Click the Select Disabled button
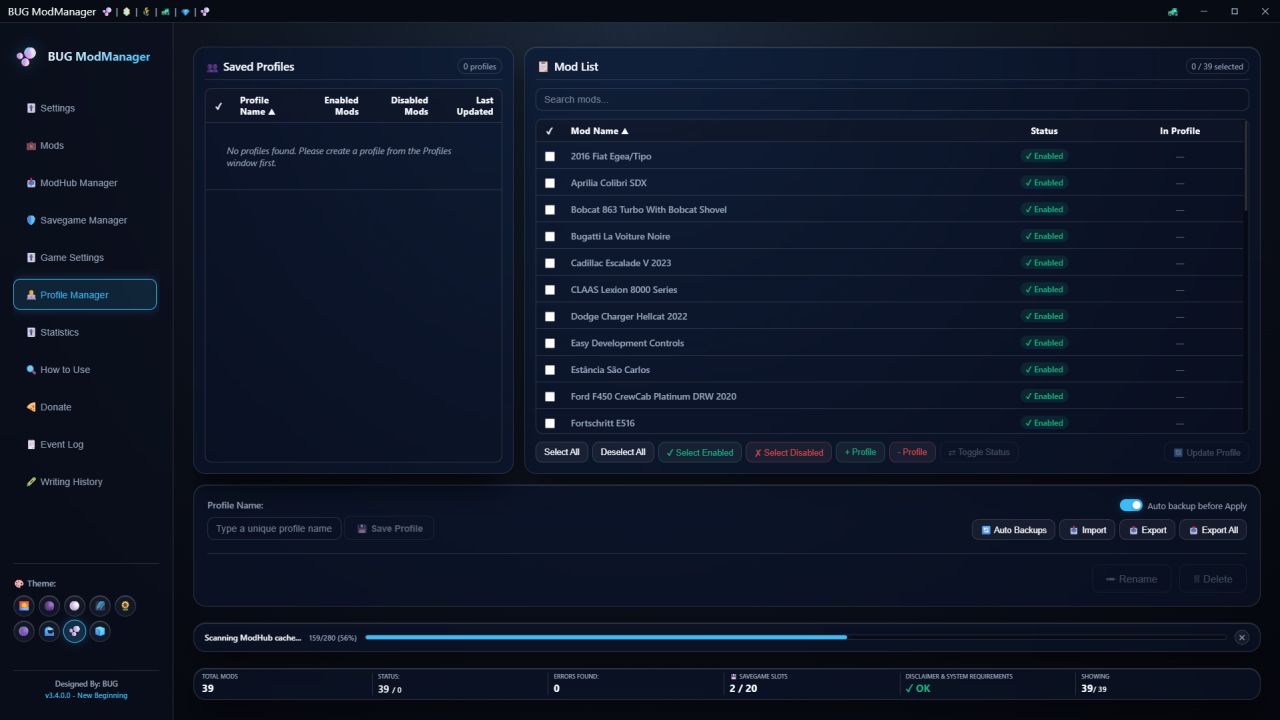This screenshot has width=1280, height=720. 789,452
